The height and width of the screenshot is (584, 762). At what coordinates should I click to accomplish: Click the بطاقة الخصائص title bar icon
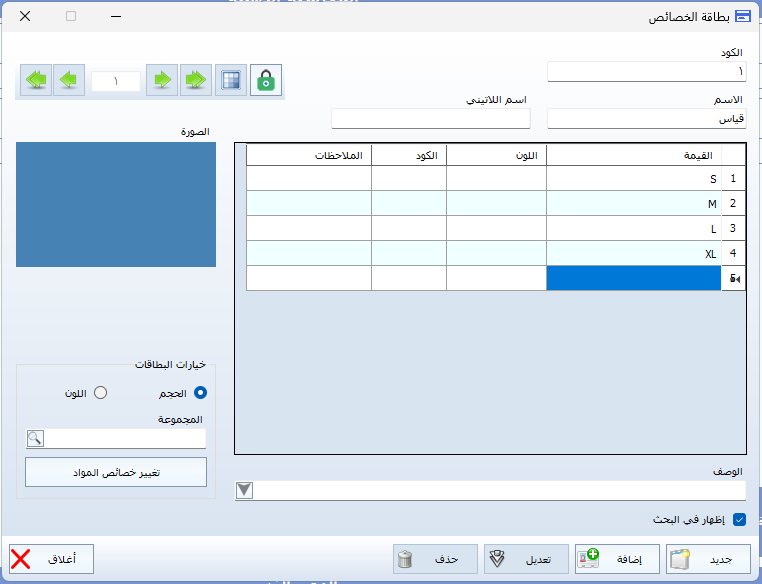pos(743,17)
